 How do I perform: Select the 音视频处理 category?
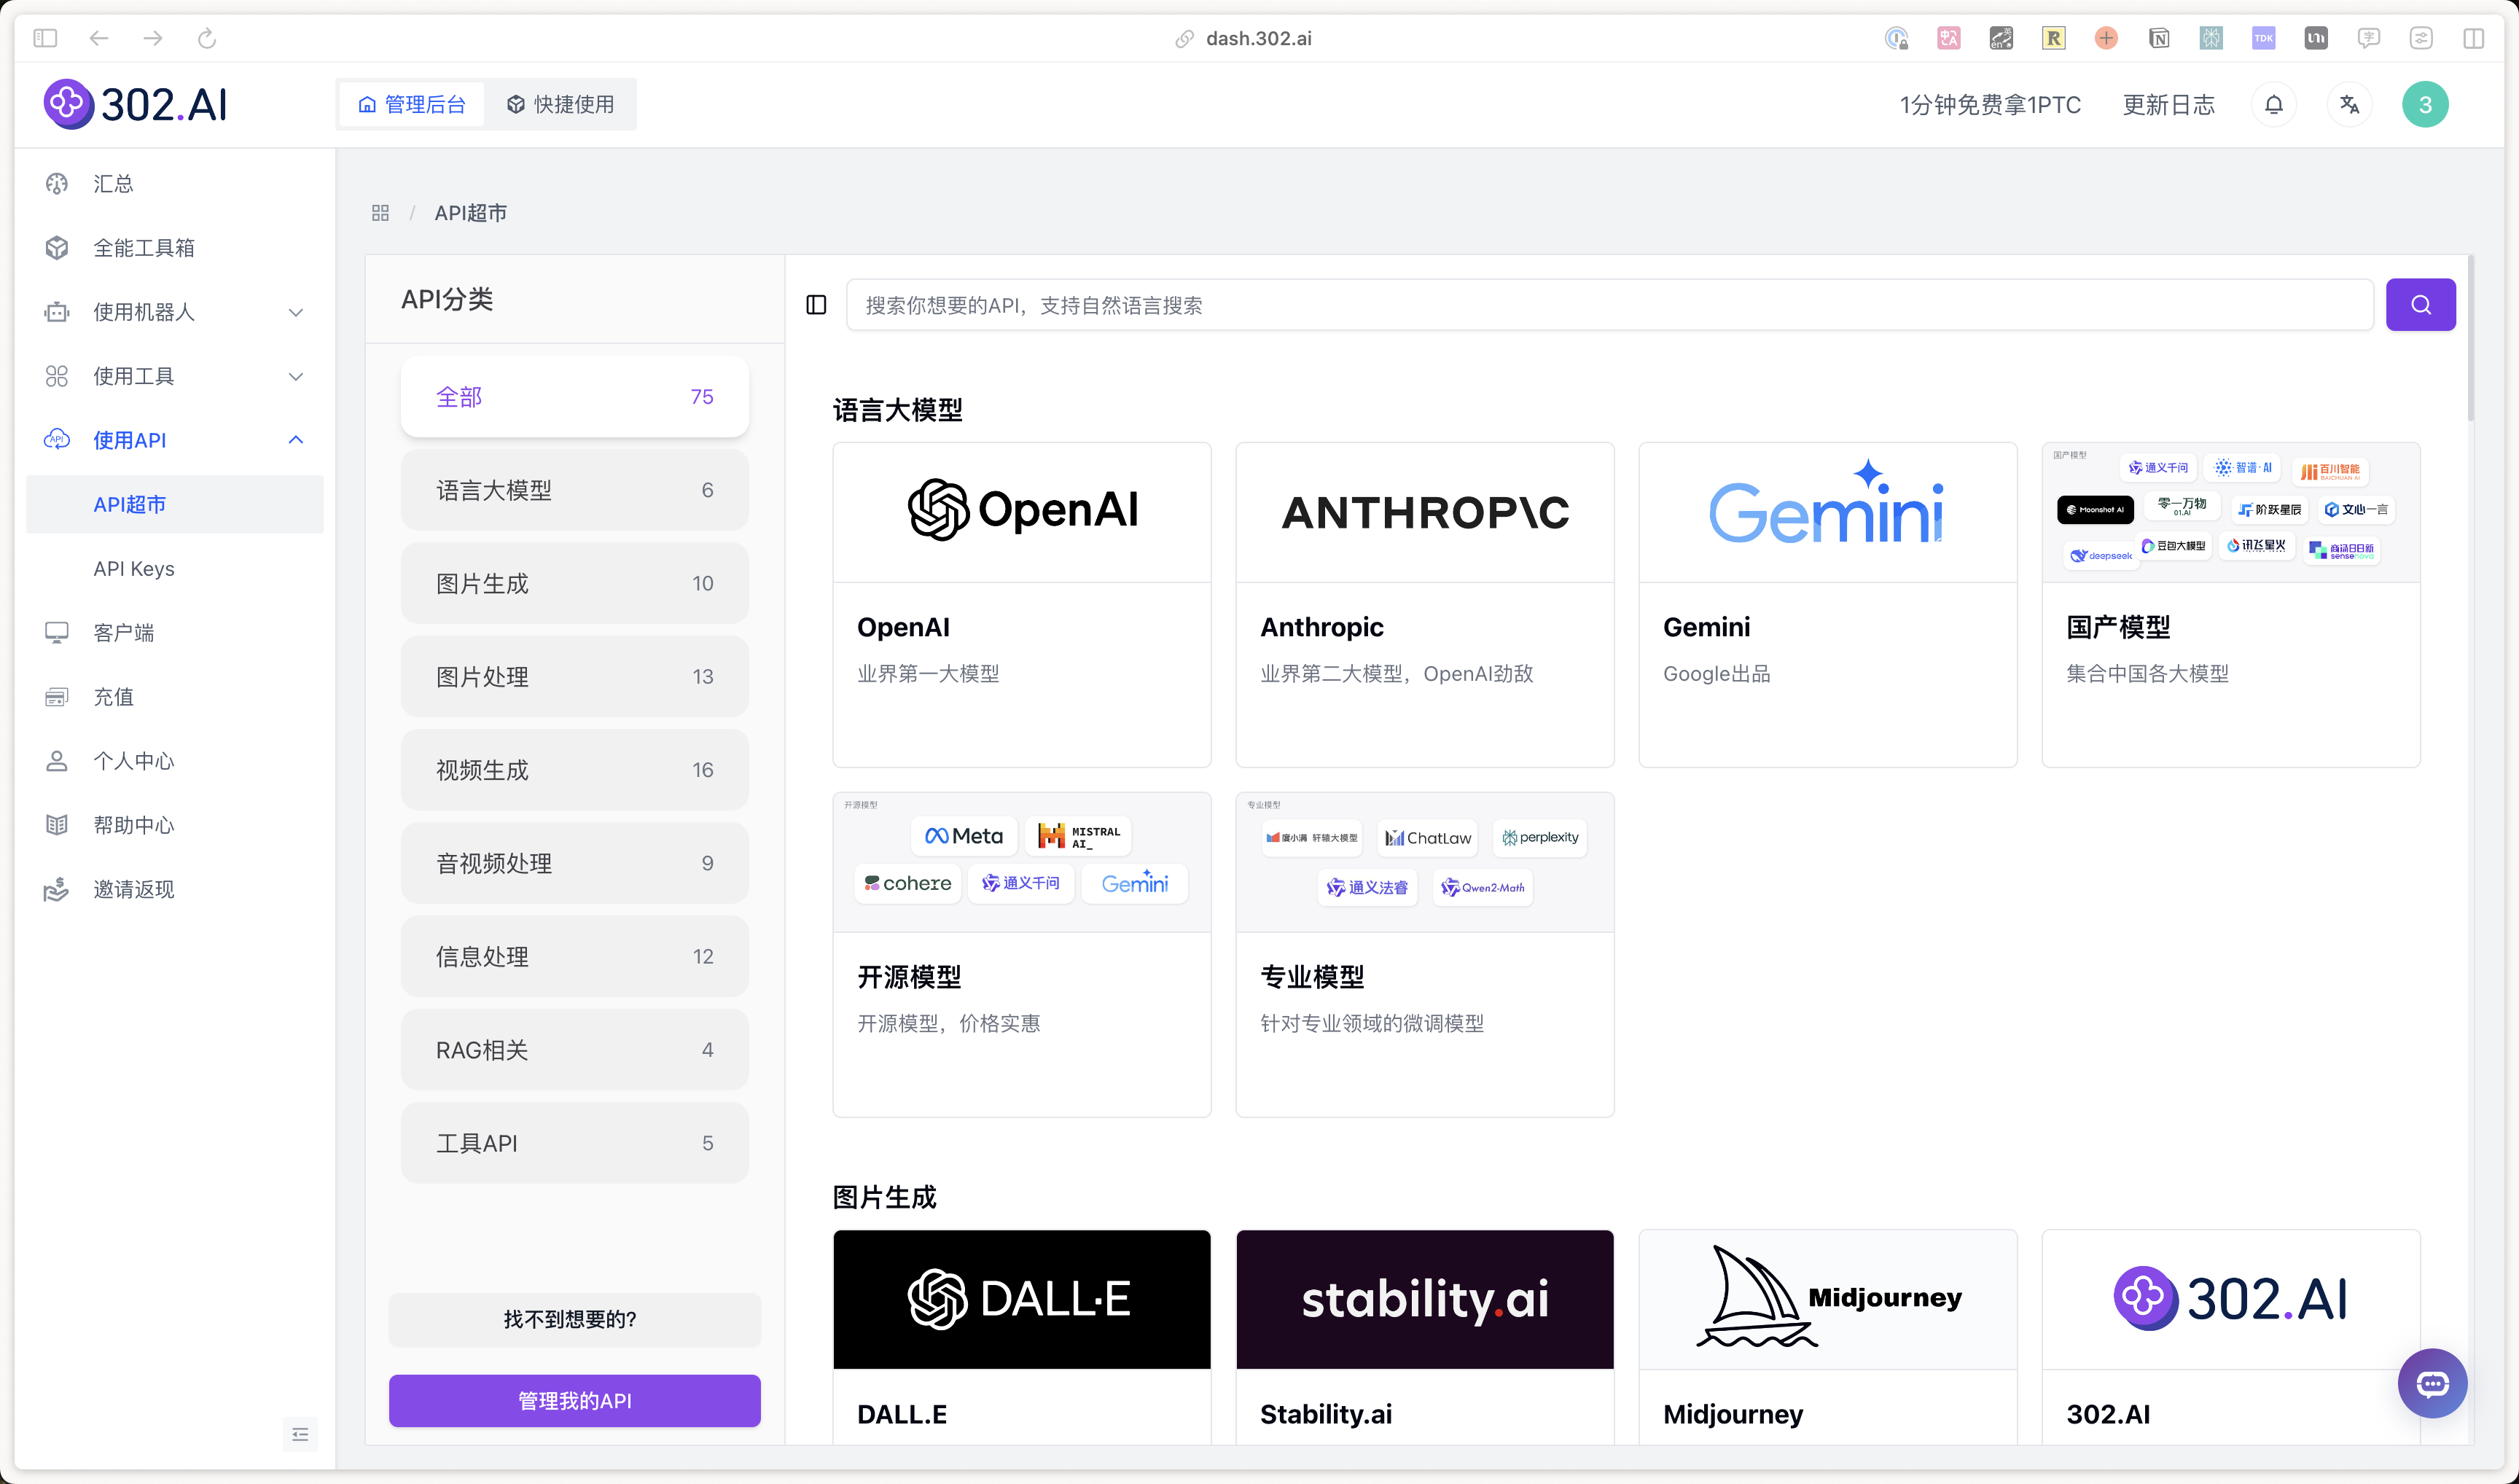point(575,863)
